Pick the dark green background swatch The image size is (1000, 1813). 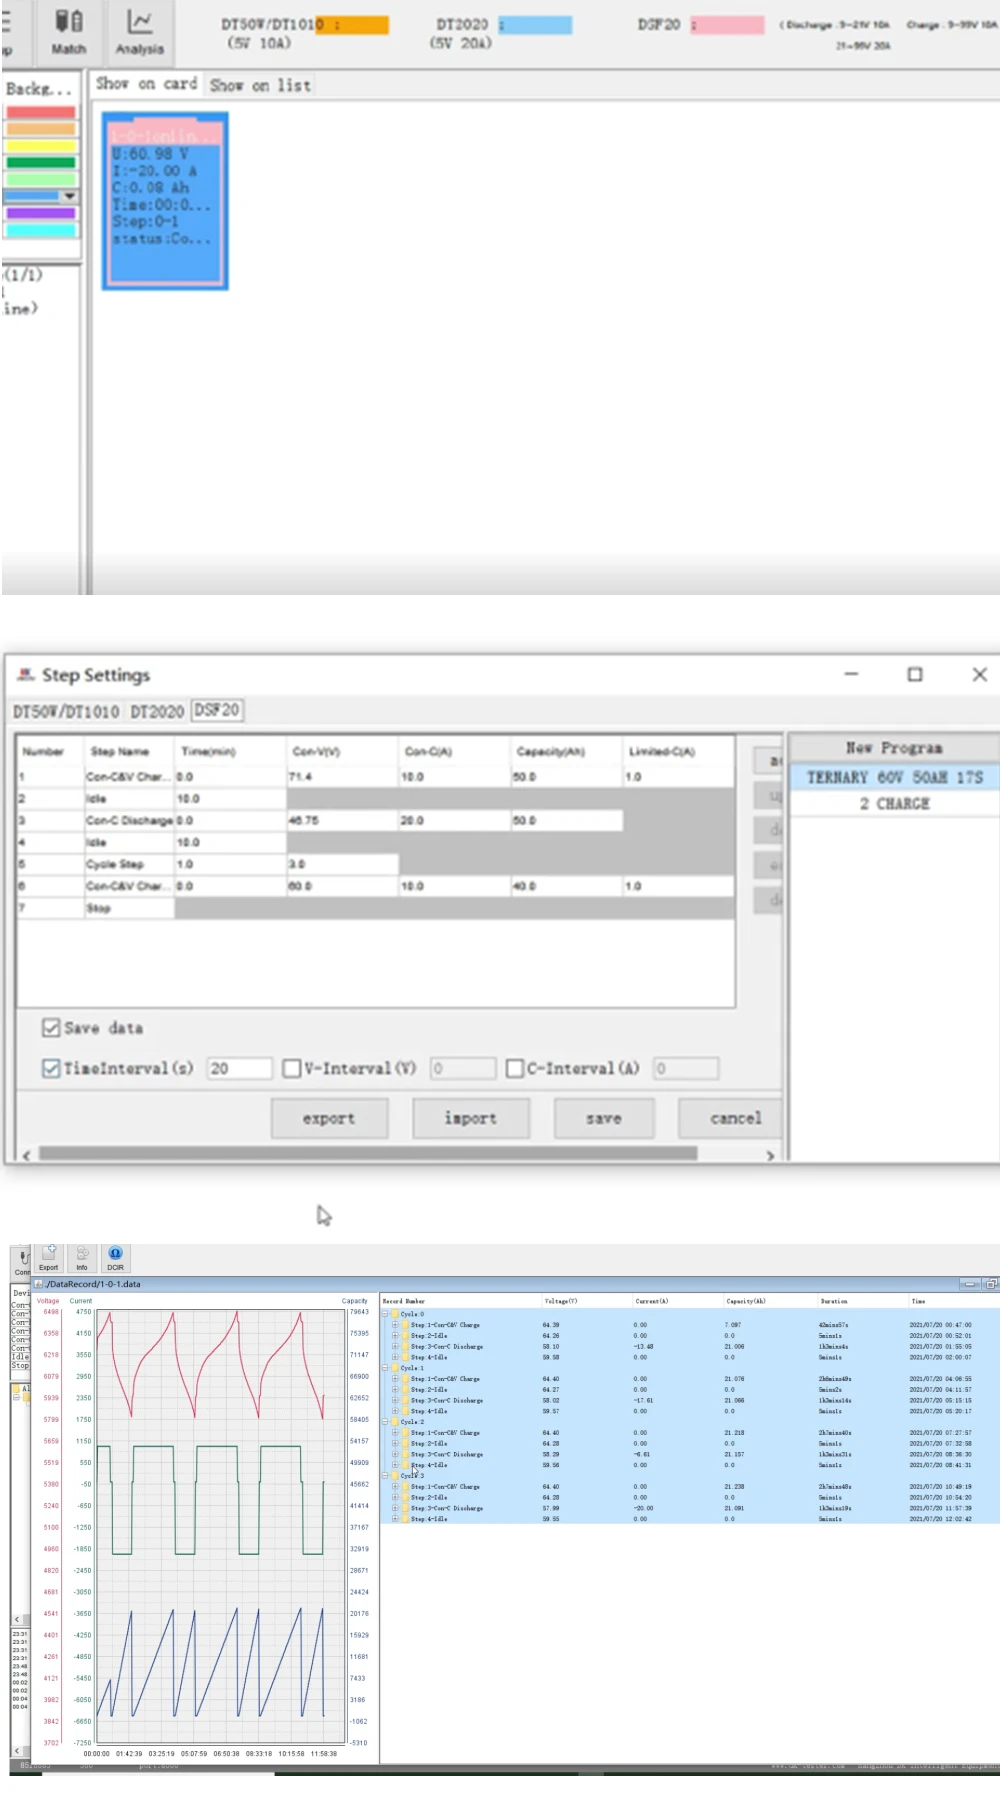point(40,163)
